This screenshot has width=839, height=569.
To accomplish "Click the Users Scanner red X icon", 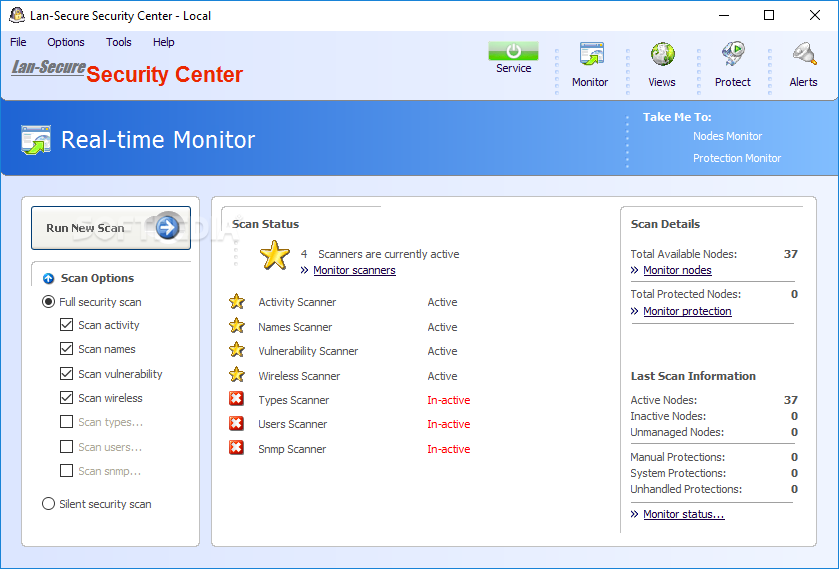I will pyautogui.click(x=237, y=423).
